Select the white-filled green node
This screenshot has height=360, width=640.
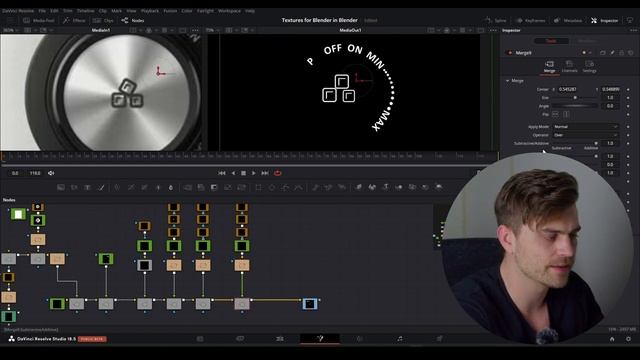click(x=18, y=214)
